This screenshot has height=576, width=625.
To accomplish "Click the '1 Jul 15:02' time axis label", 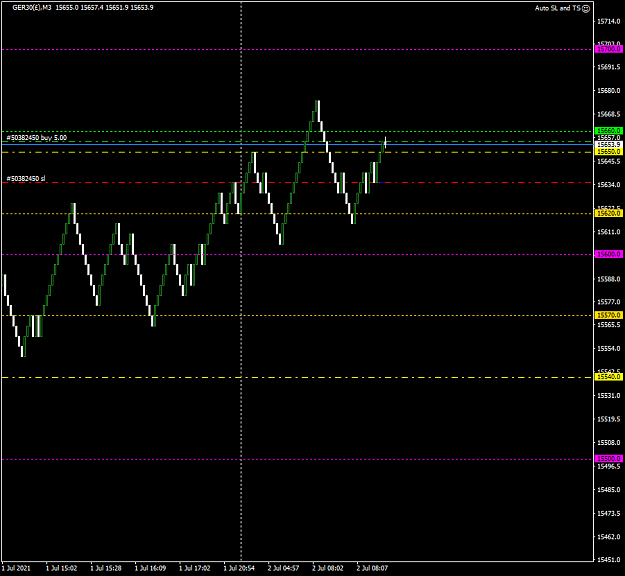I will pos(61,568).
